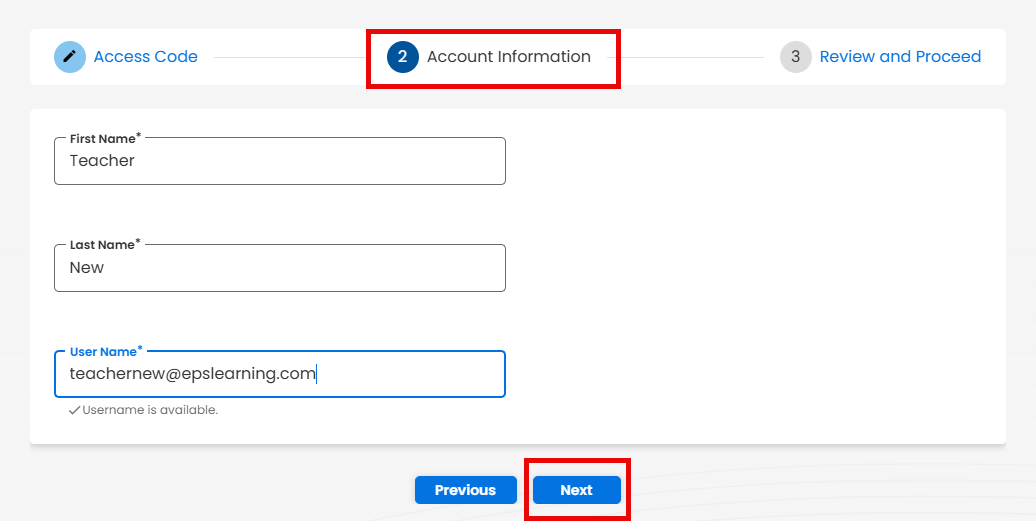Click the text "Teacher" inside First Name
The height and width of the screenshot is (521, 1036).
click(102, 161)
